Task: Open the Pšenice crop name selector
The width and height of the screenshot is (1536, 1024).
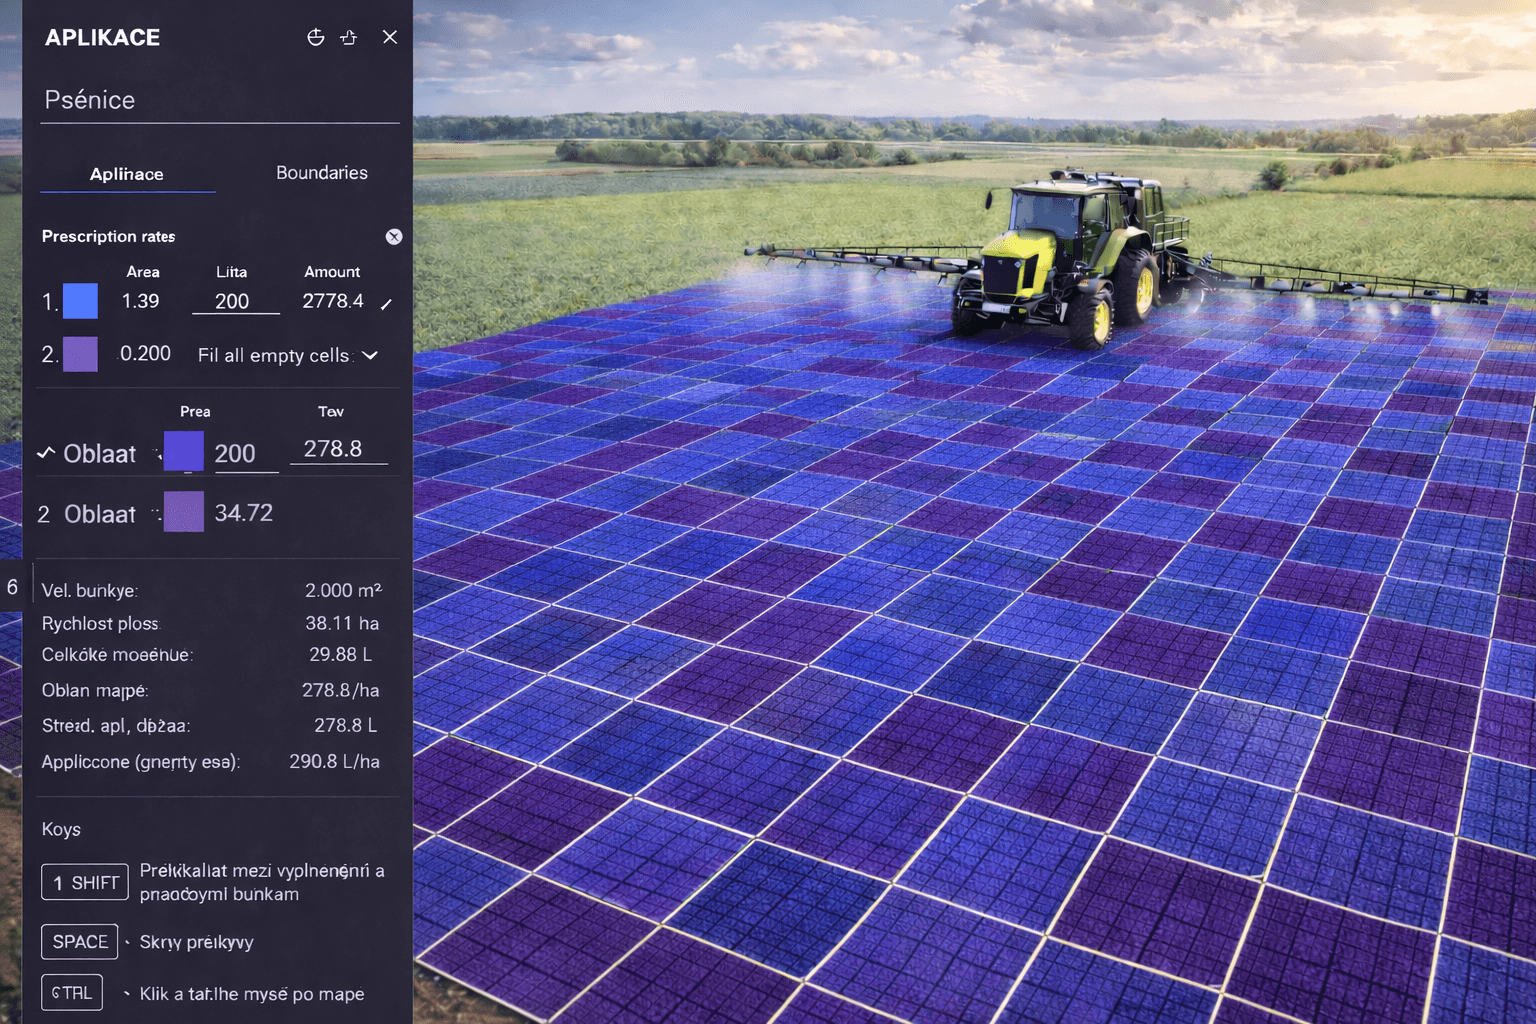Action: (219, 100)
